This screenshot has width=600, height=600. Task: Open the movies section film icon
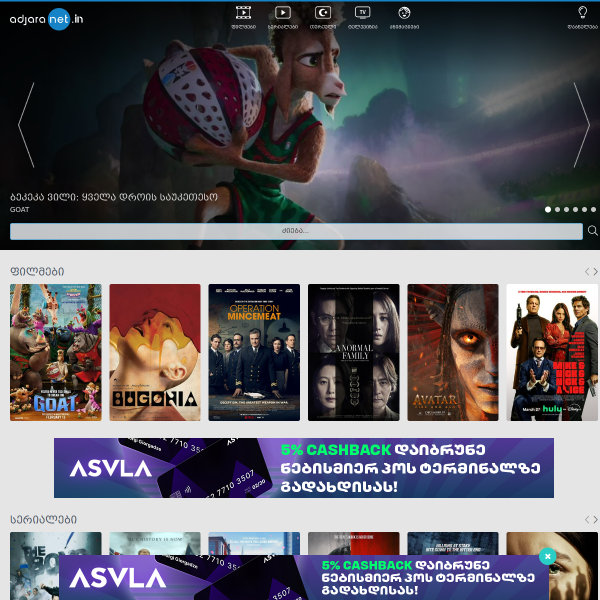coord(243,13)
